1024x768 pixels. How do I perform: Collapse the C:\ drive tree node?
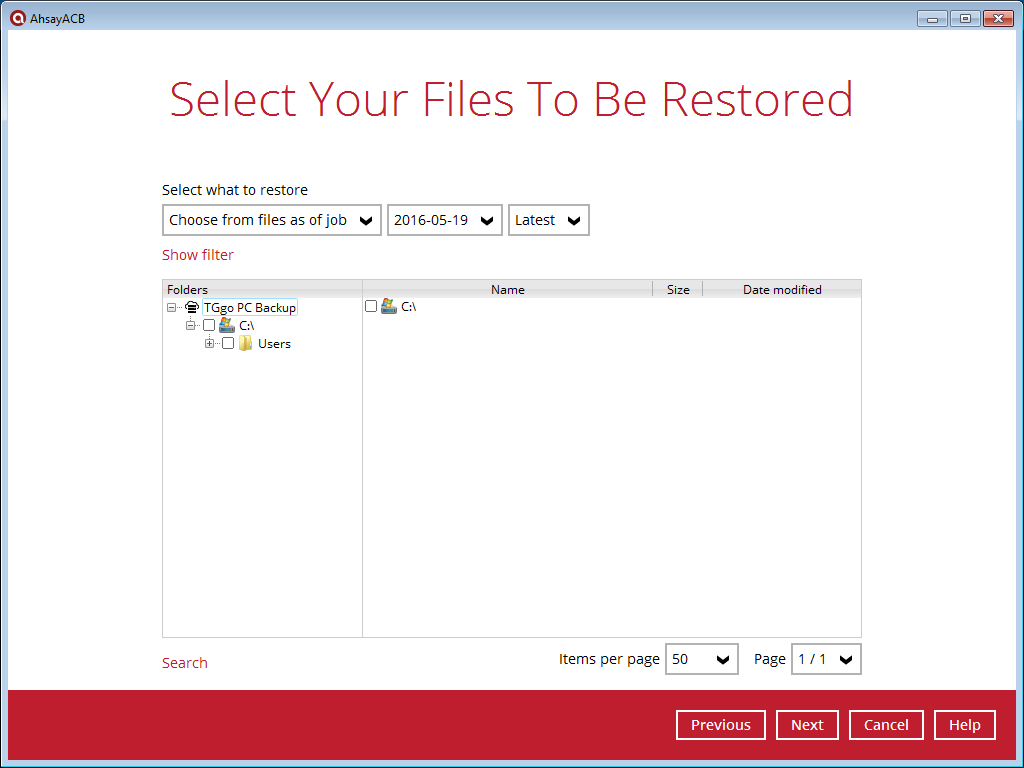(191, 326)
